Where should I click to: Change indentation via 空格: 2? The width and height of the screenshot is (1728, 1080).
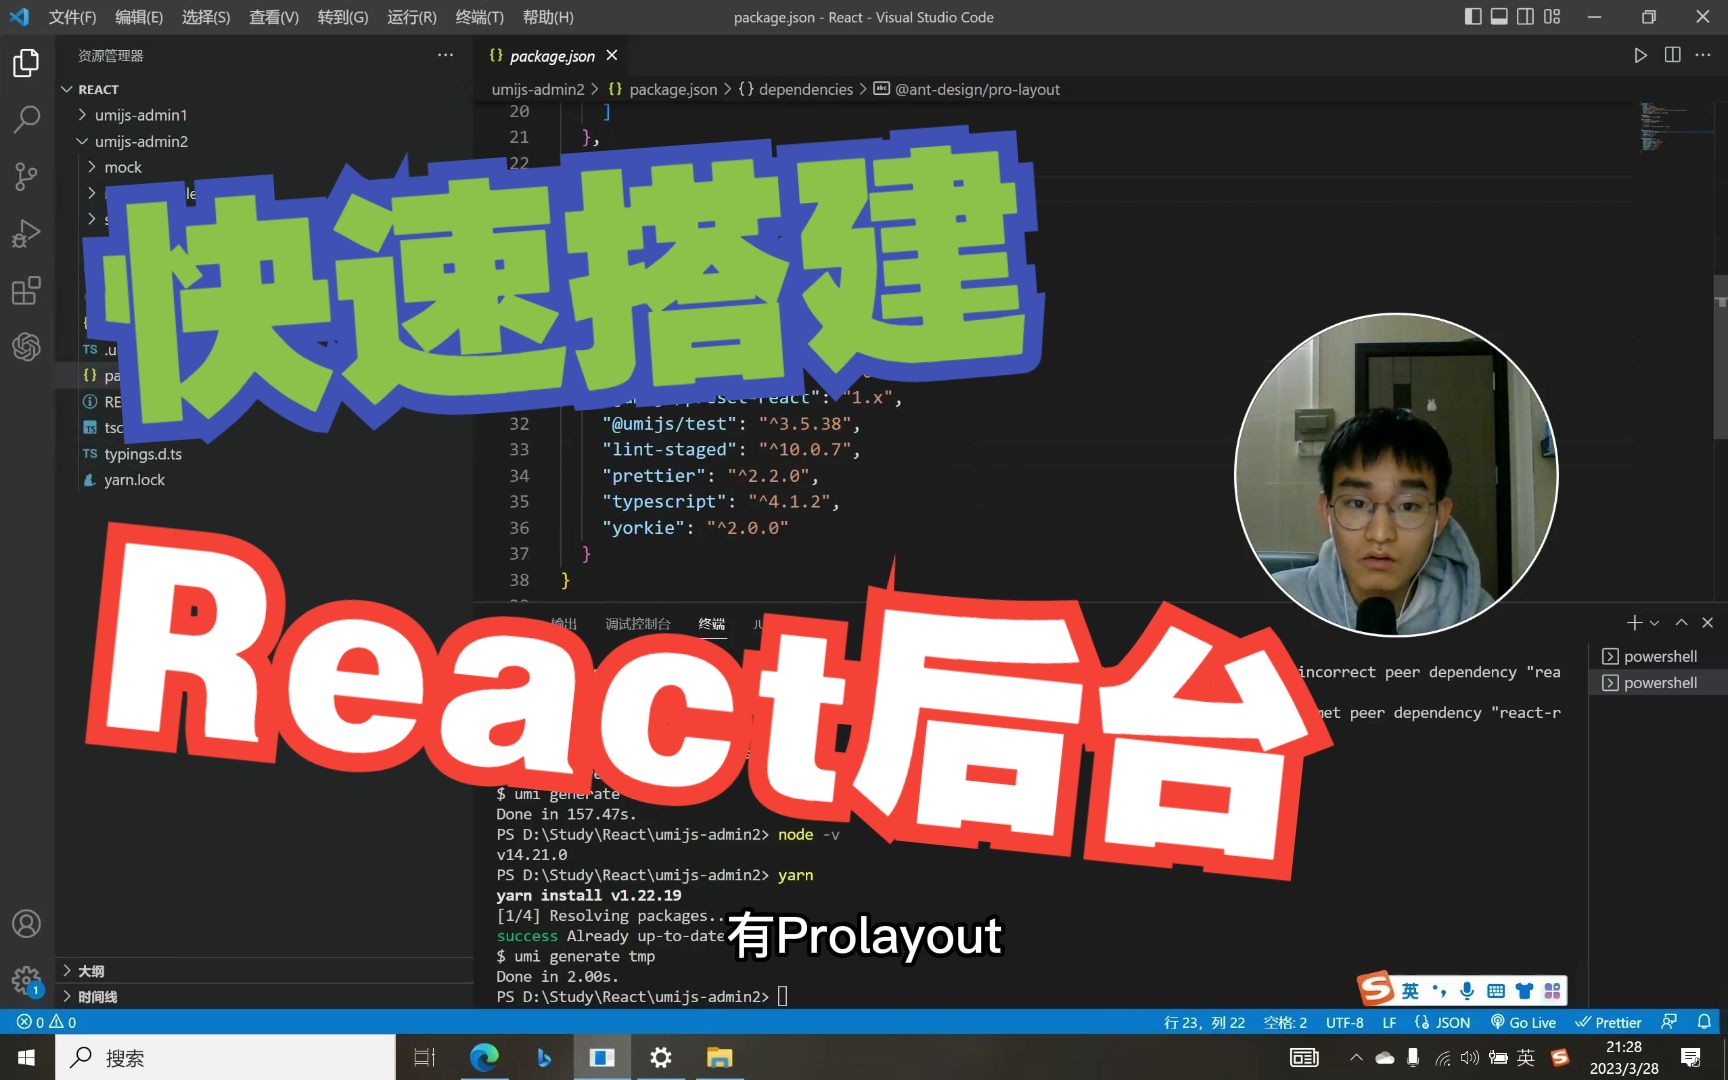1285,1022
